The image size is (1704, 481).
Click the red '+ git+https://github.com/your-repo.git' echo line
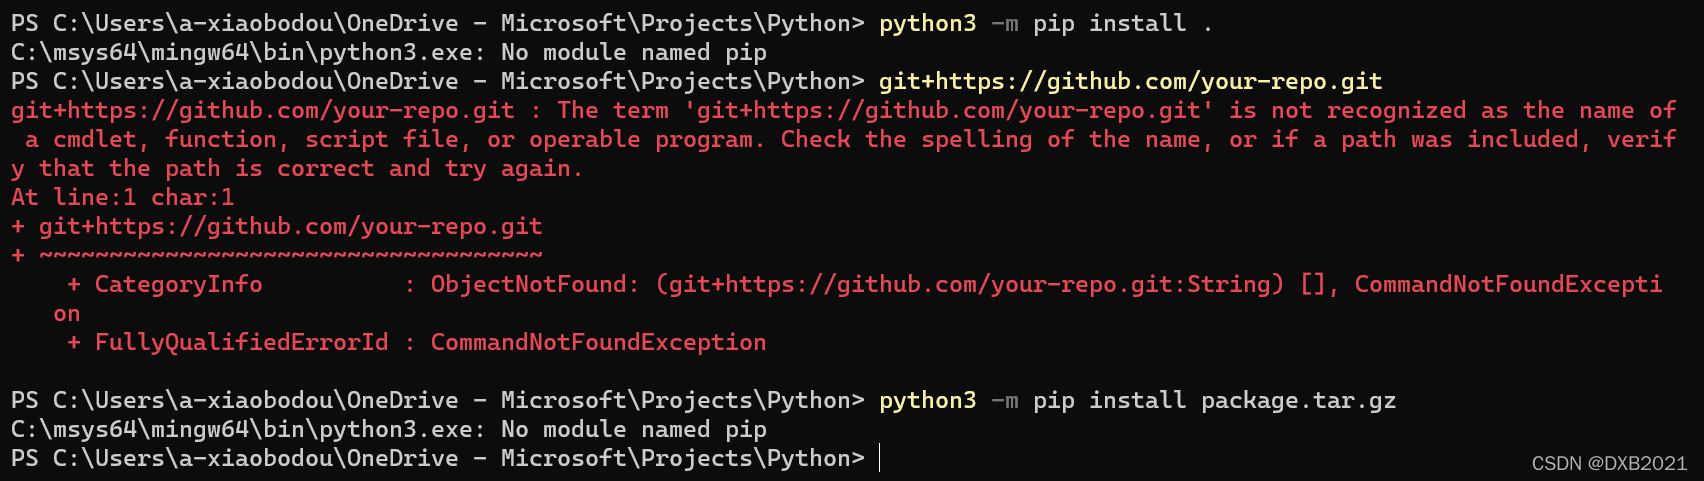point(277,226)
